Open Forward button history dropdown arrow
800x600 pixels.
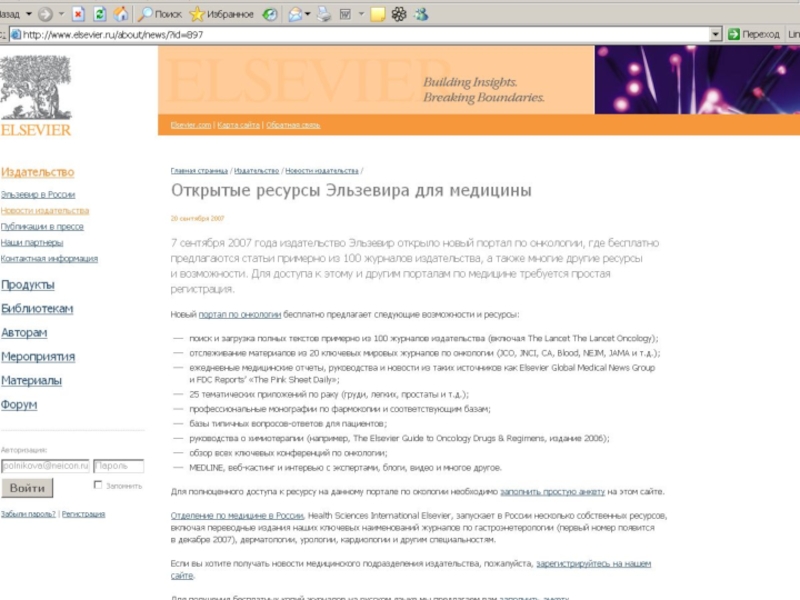pyautogui.click(x=61, y=14)
